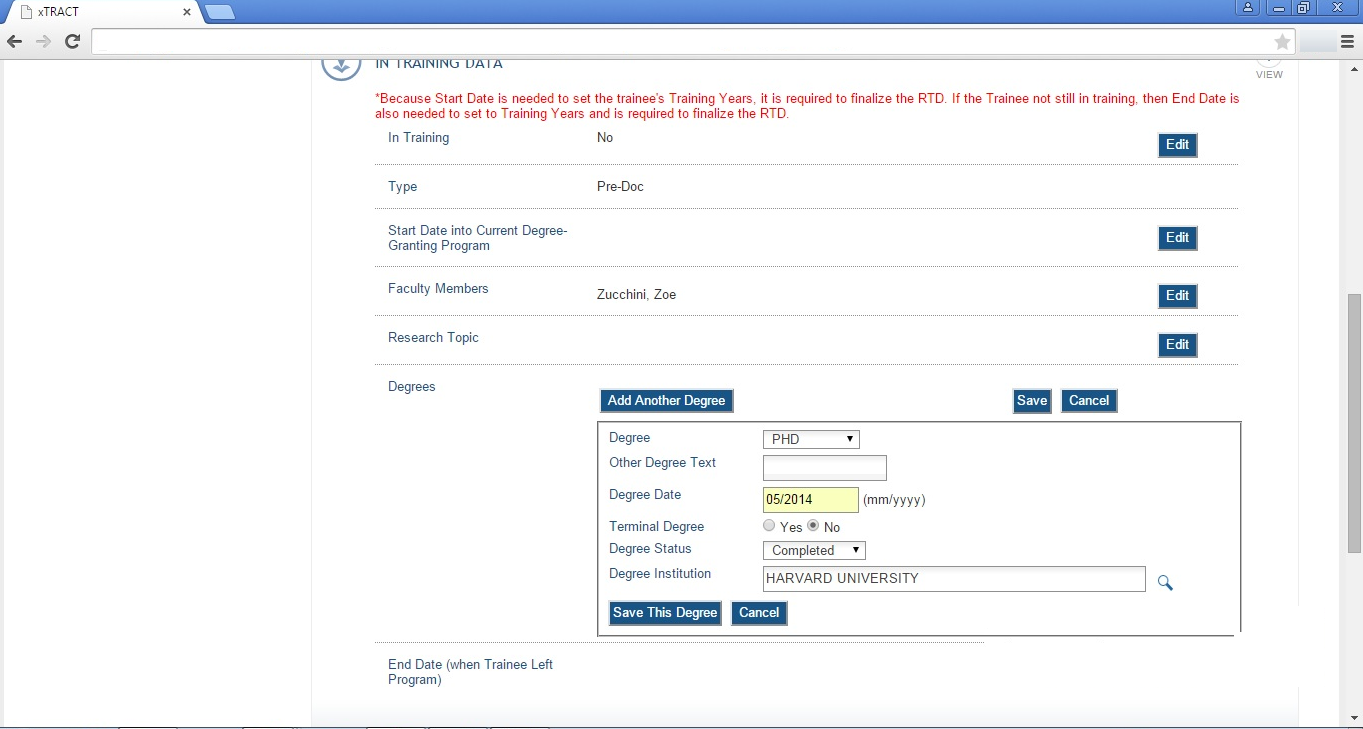The height and width of the screenshot is (729, 1363).
Task: Click the browser forward arrow
Action: pos(43,41)
